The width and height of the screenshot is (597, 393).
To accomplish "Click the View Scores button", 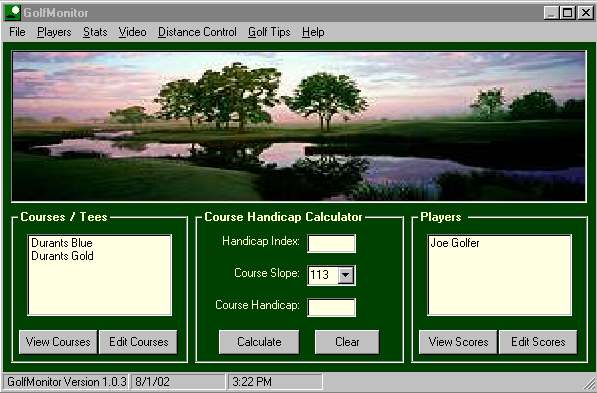I will click(x=458, y=342).
